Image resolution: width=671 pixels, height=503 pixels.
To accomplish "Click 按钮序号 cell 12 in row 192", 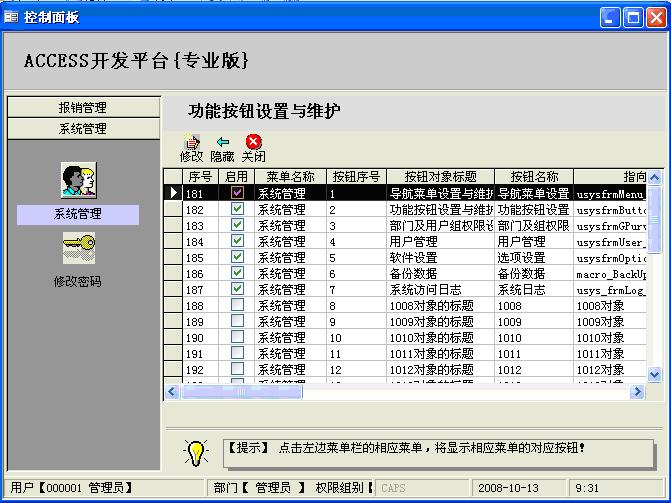I will [x=356, y=369].
